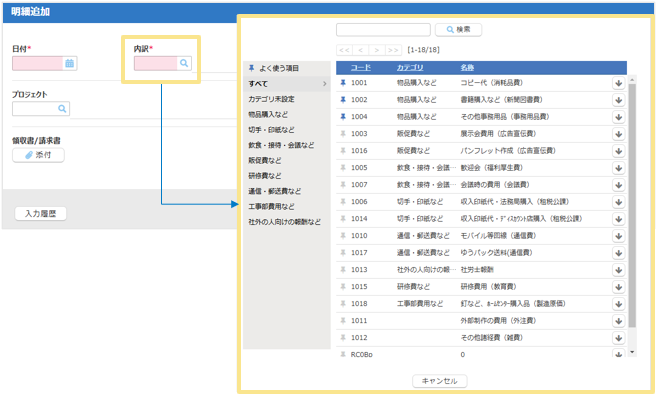Click the magnifier icon in 内訳 field
This screenshot has height=400, width=658.
(184, 63)
